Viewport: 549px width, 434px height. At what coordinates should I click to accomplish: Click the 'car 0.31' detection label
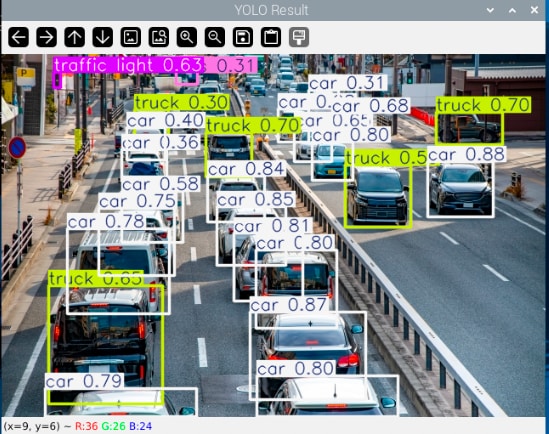click(x=347, y=83)
